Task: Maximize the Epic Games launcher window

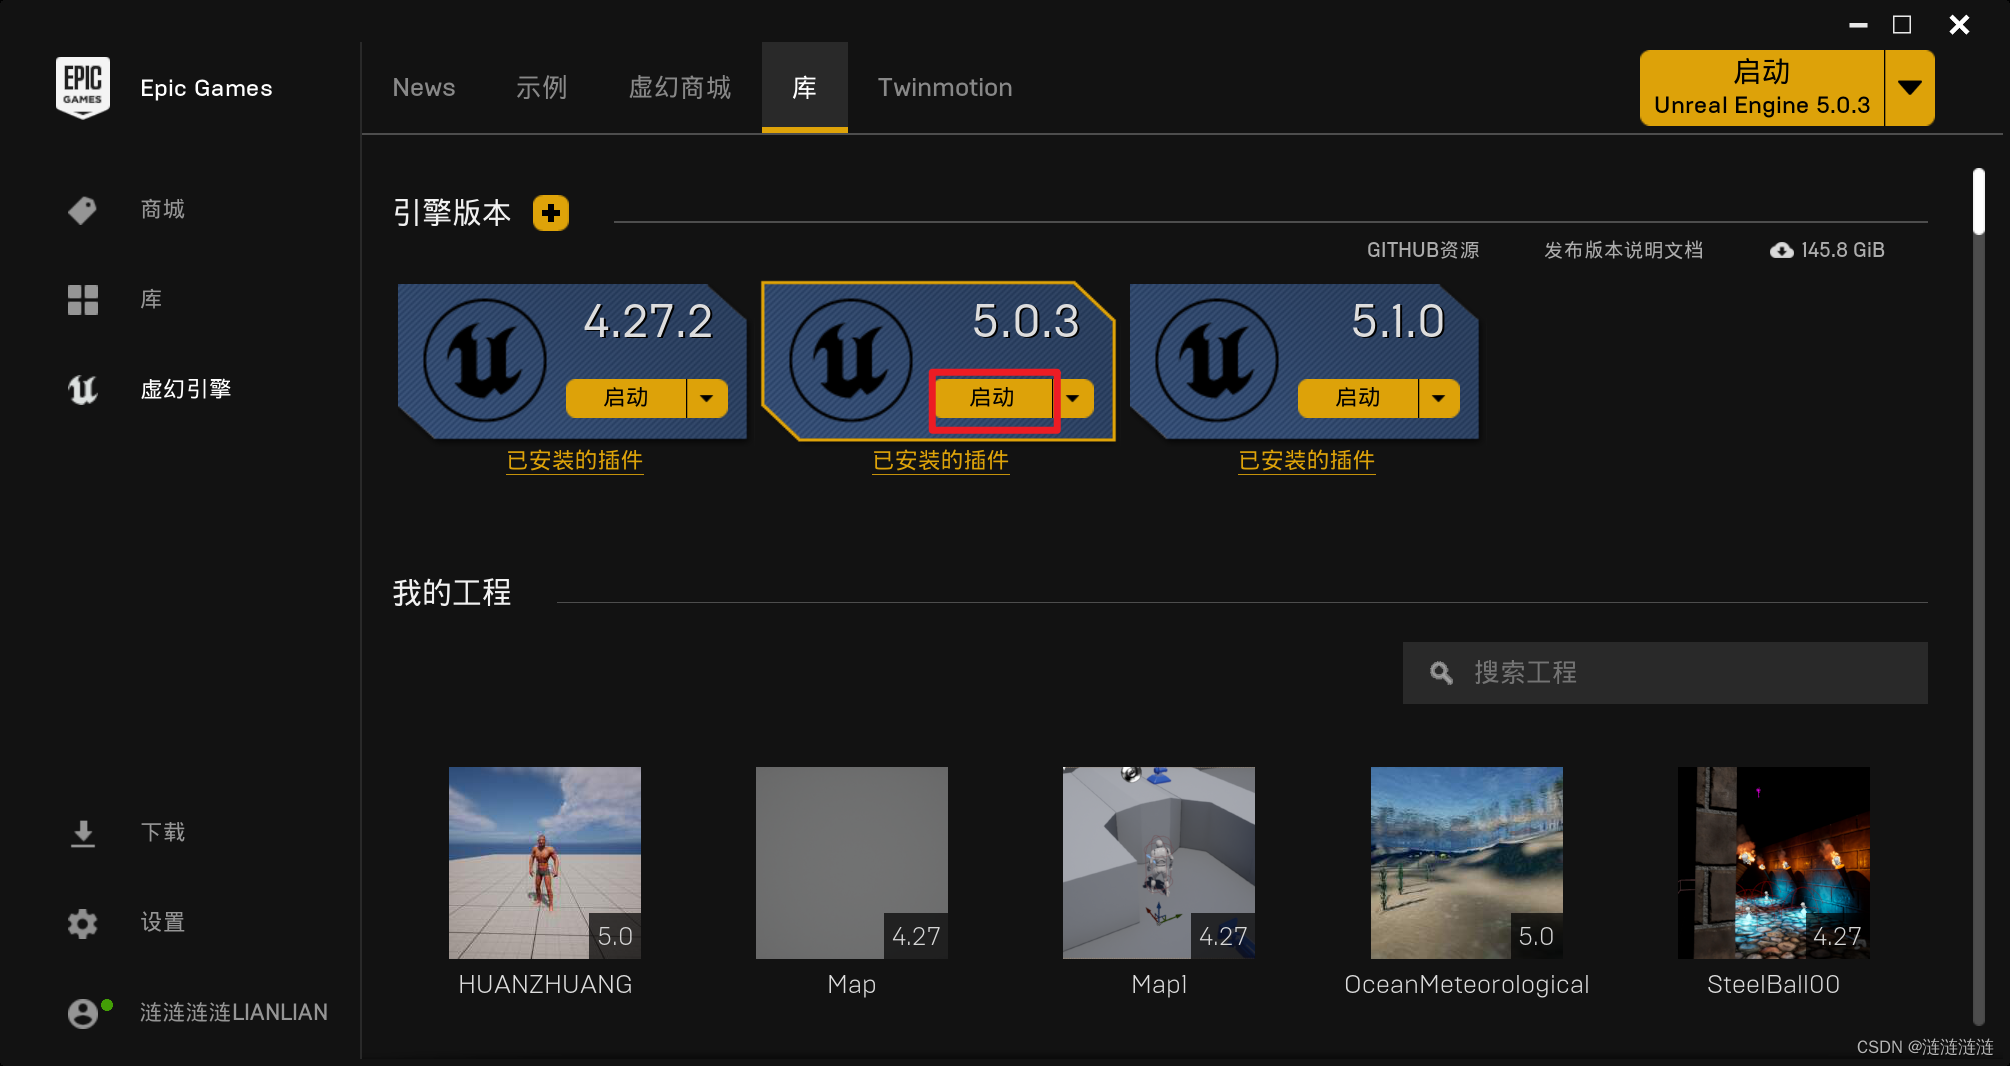Action: click(x=1902, y=25)
